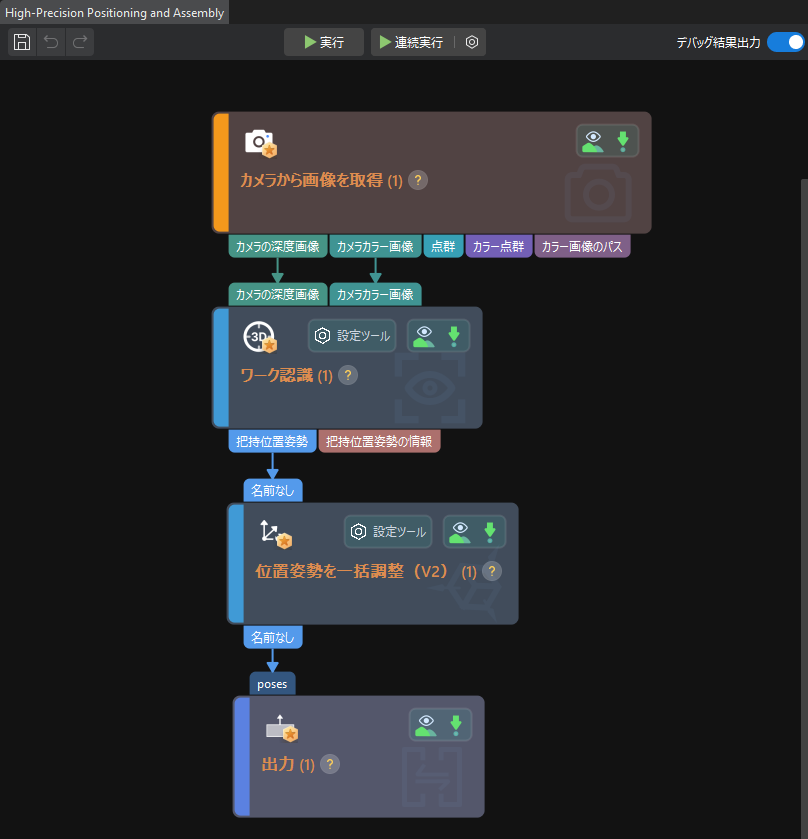The image size is (808, 839).
Task: Click camera icon of カメラから画像を取得 step
Action: (x=260, y=143)
